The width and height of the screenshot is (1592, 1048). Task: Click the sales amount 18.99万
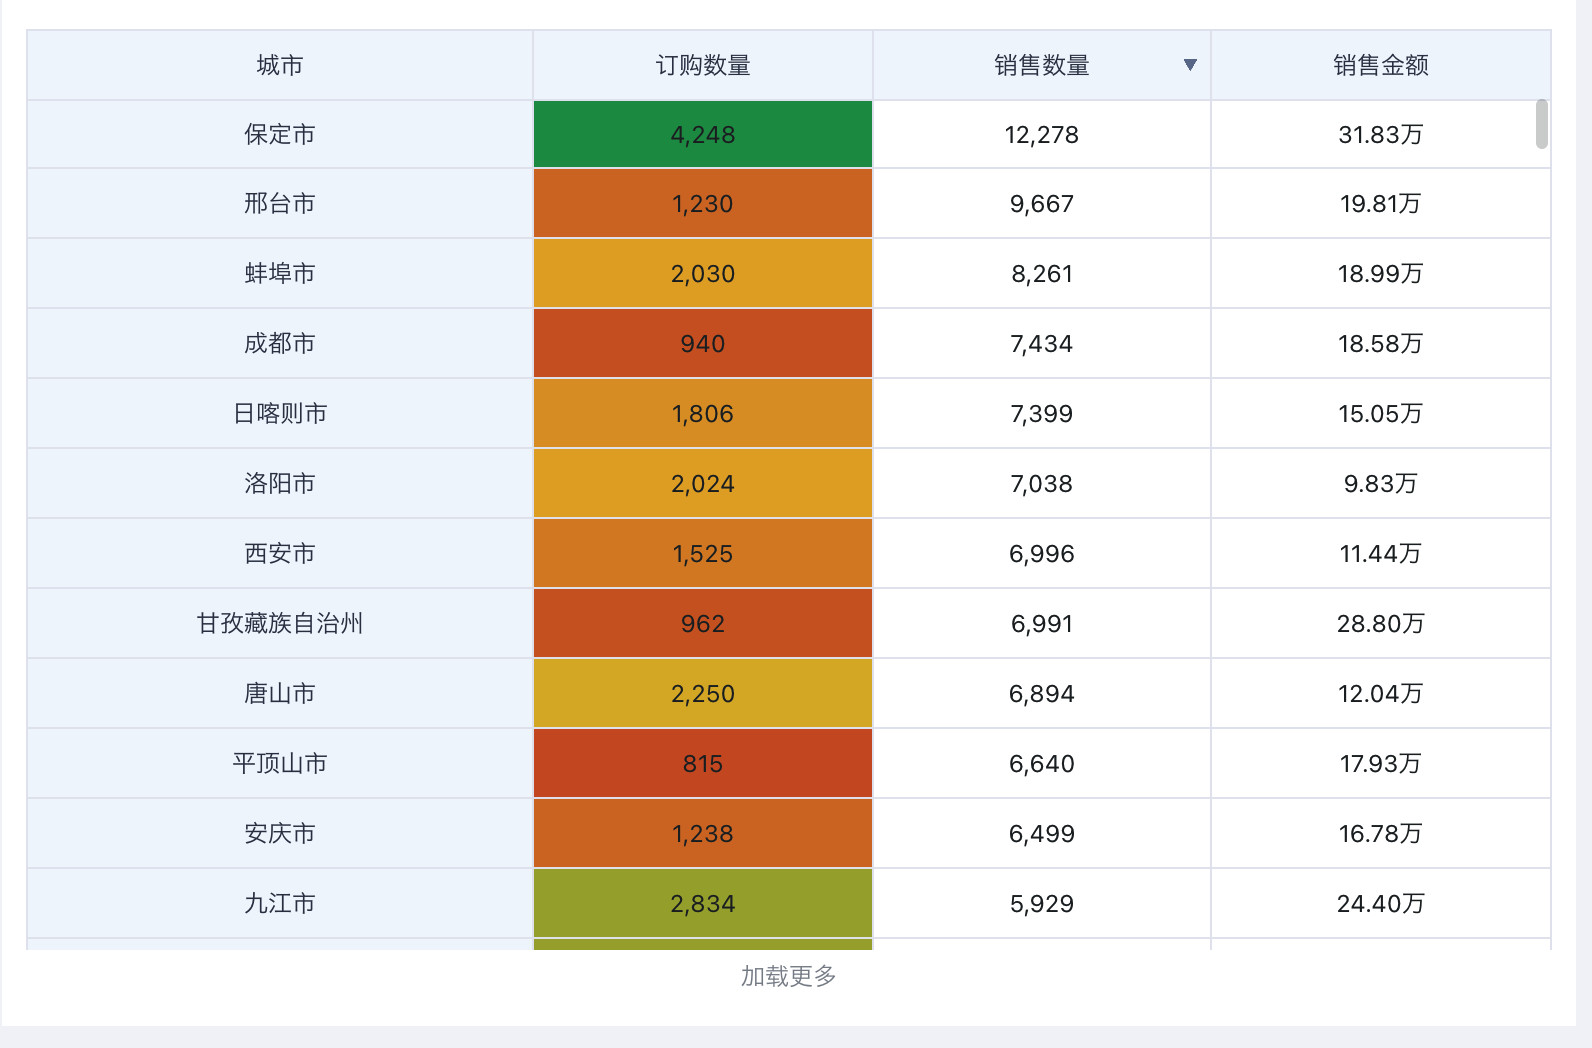pos(1381,274)
